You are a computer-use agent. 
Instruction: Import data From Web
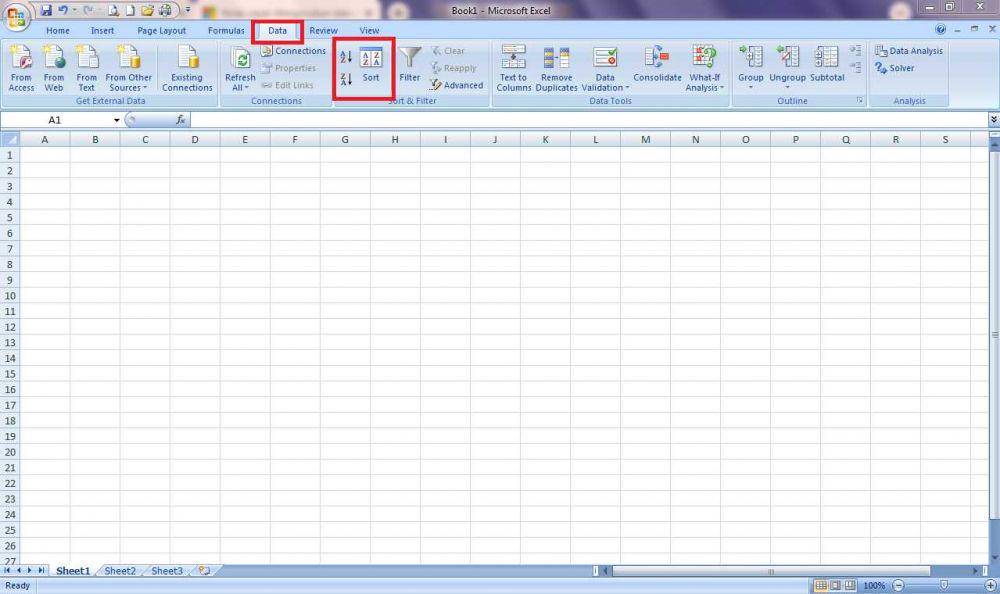point(54,69)
